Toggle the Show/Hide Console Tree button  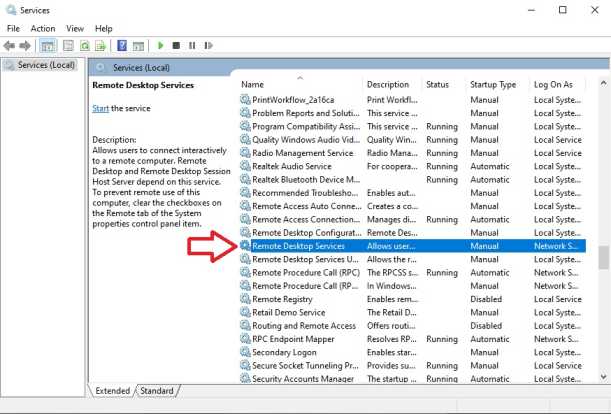coord(48,46)
